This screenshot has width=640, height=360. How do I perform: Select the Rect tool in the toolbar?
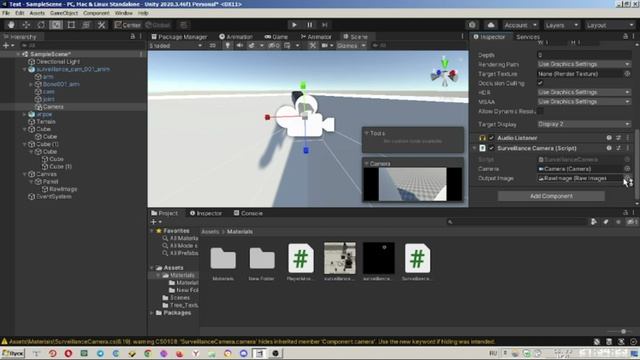tap(71, 25)
